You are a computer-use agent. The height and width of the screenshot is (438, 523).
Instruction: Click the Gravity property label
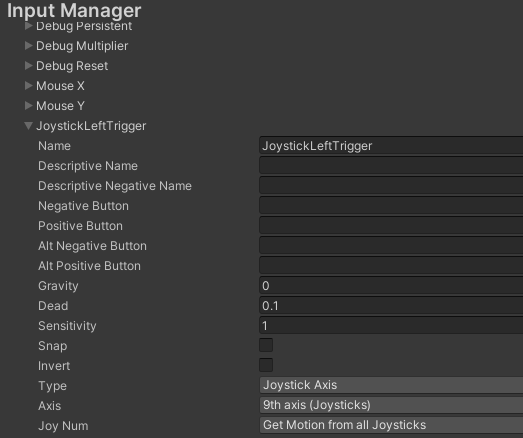58,286
